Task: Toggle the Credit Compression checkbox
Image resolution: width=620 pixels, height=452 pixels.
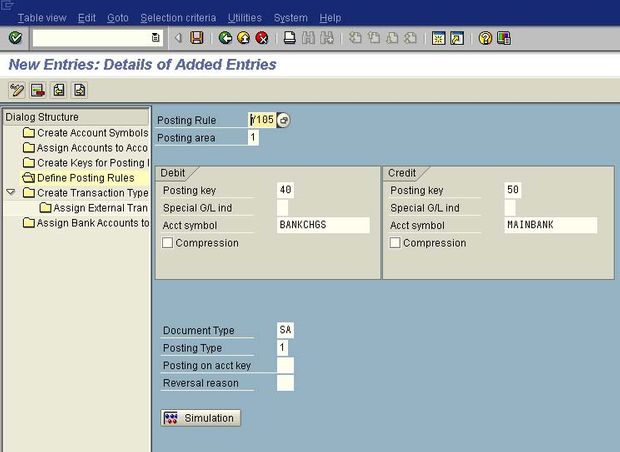Action: coord(395,242)
